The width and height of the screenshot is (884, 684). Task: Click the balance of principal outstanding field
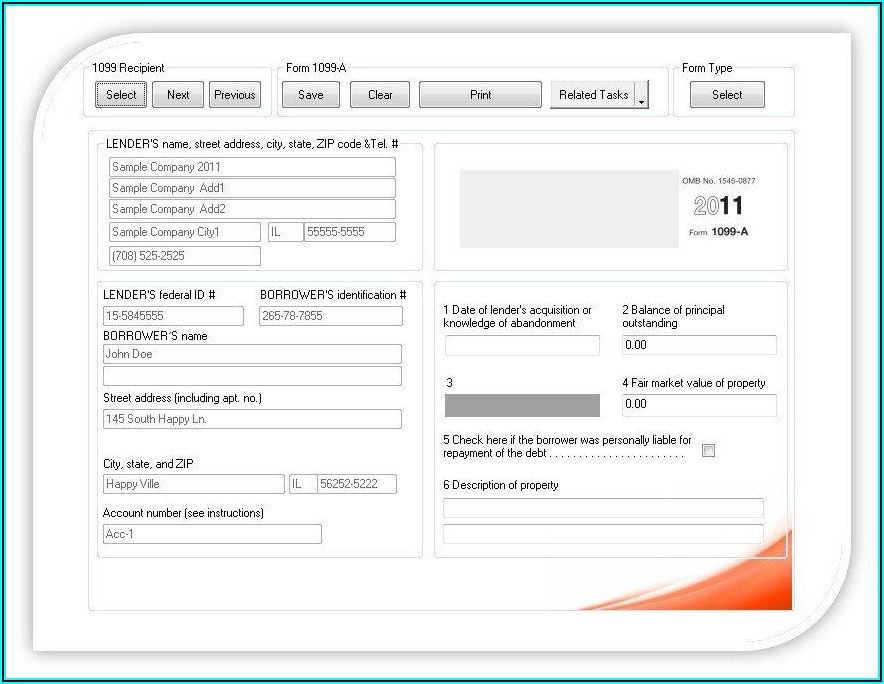(699, 345)
